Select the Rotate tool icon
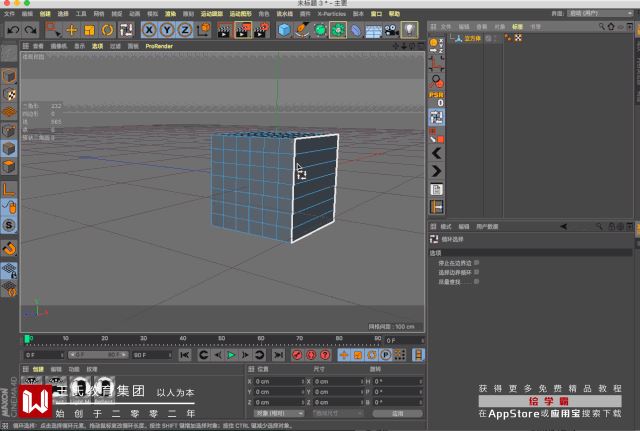 pyautogui.click(x=106, y=30)
